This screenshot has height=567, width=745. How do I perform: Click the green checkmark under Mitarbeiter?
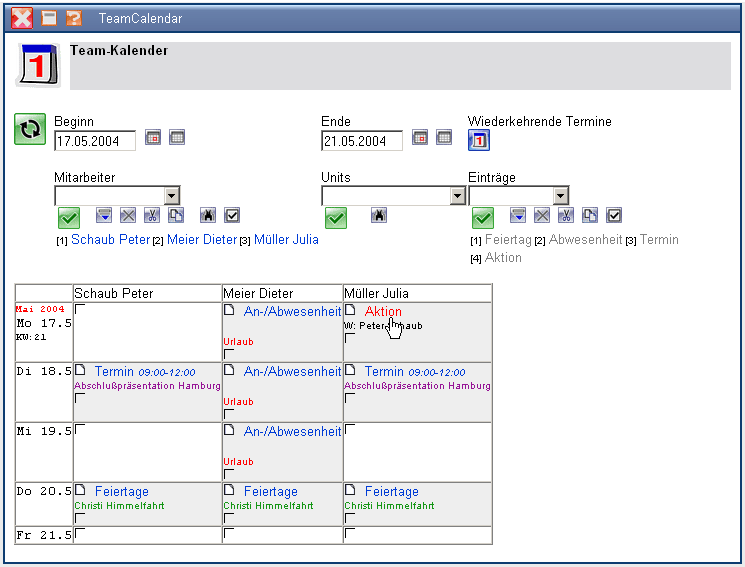(x=69, y=216)
